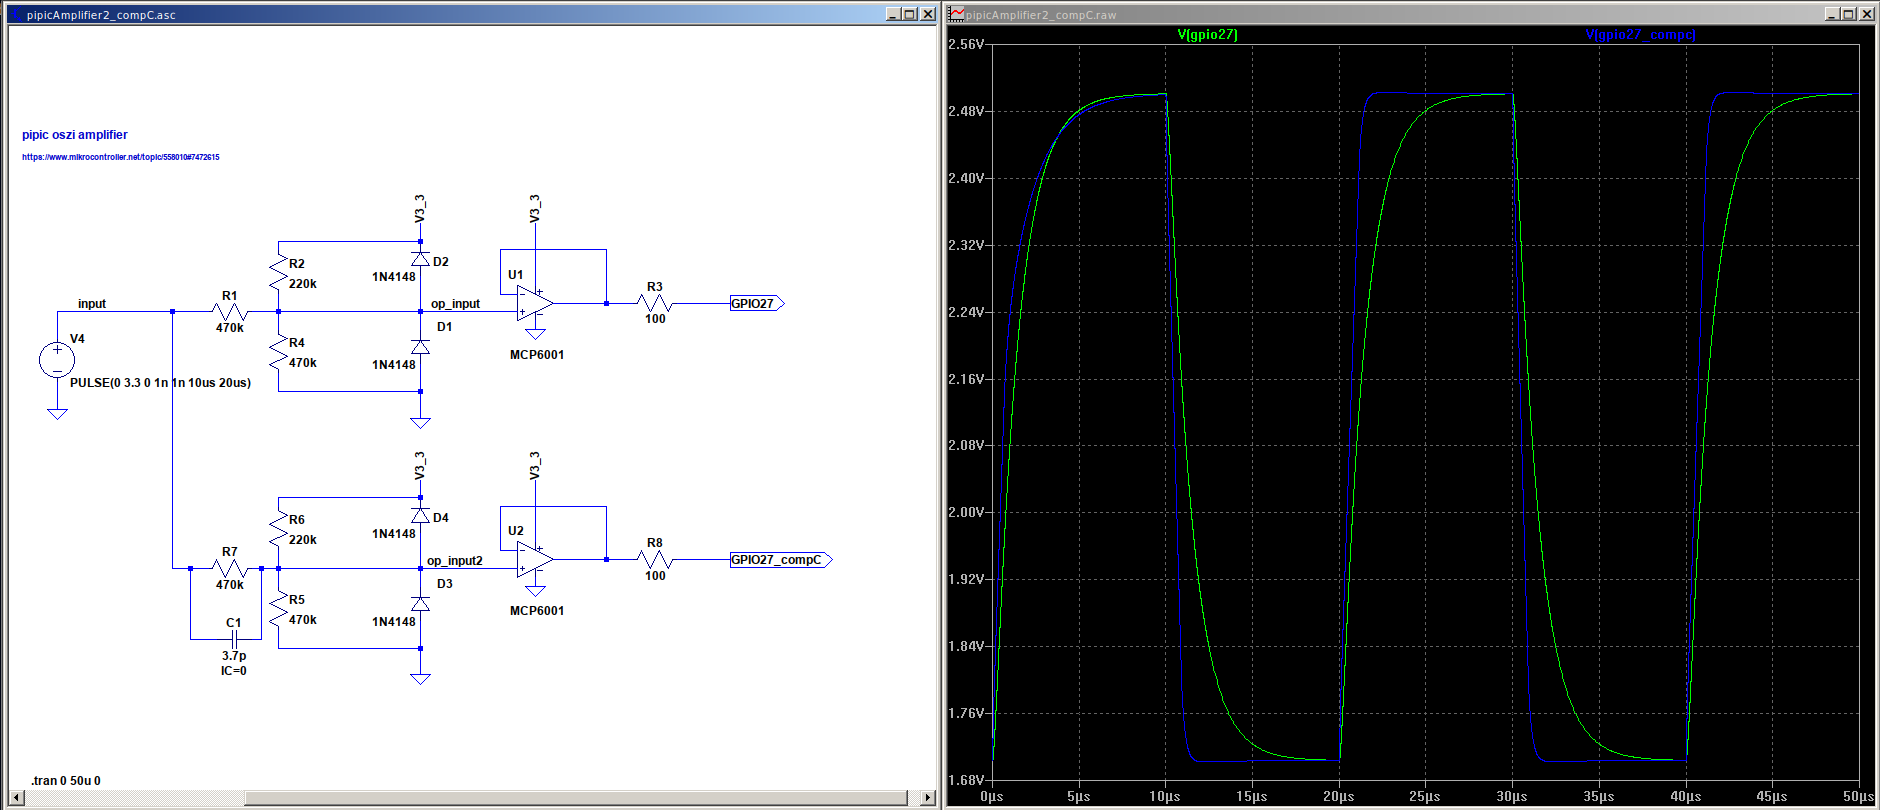Select diode D1 1N4148 symbol
Viewport: 1880px width, 810px height.
pos(420,347)
